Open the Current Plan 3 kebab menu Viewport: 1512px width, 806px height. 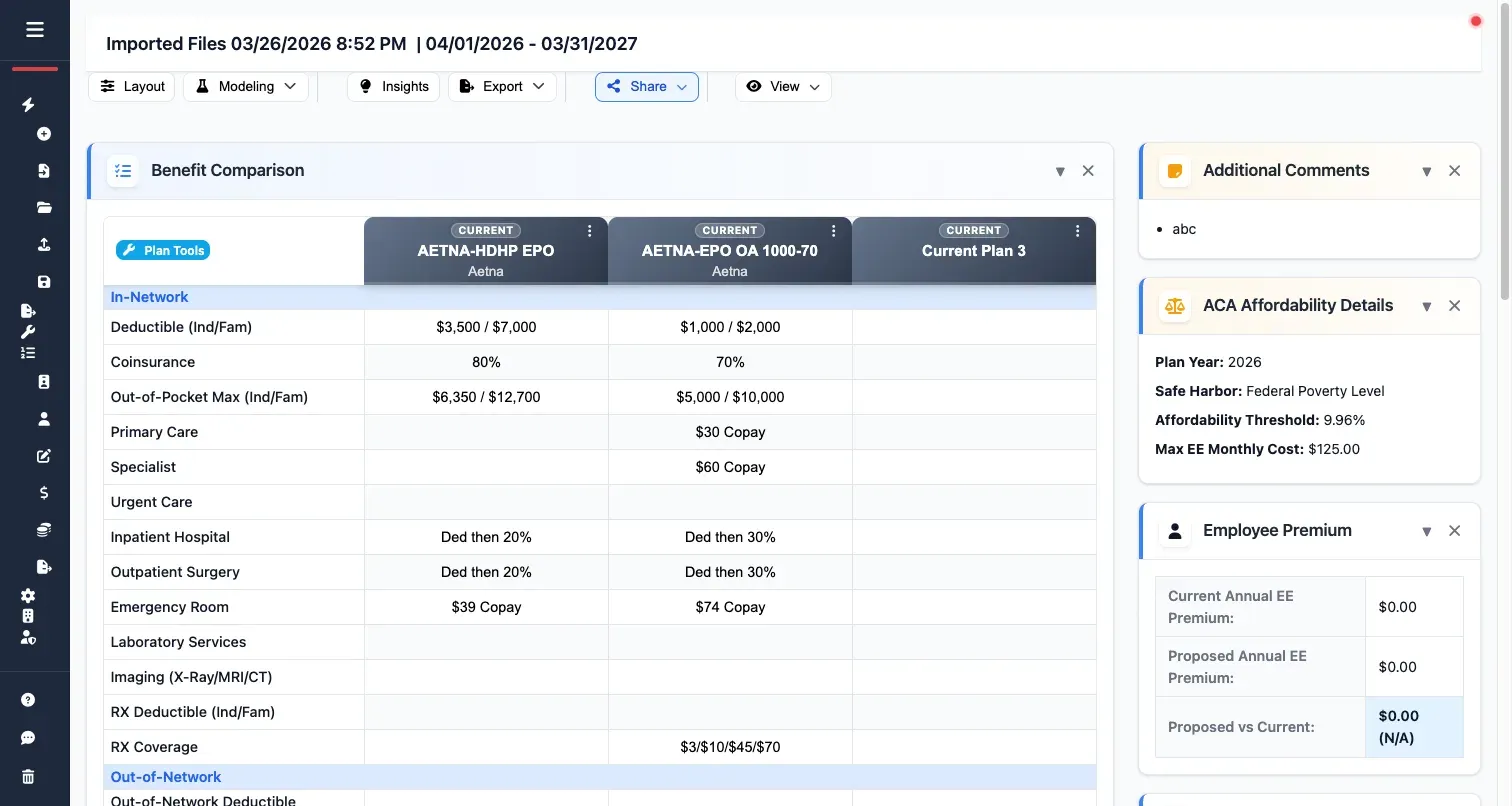point(1078,231)
